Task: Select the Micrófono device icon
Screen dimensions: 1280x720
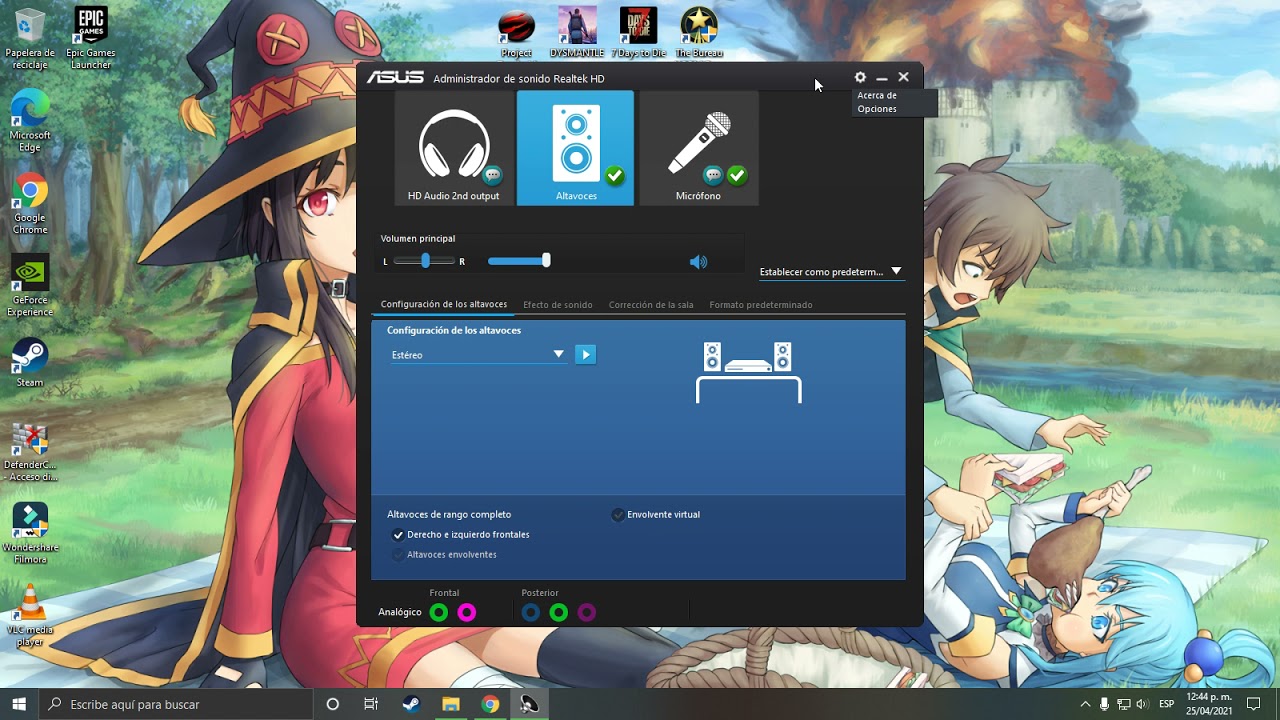Action: [698, 148]
